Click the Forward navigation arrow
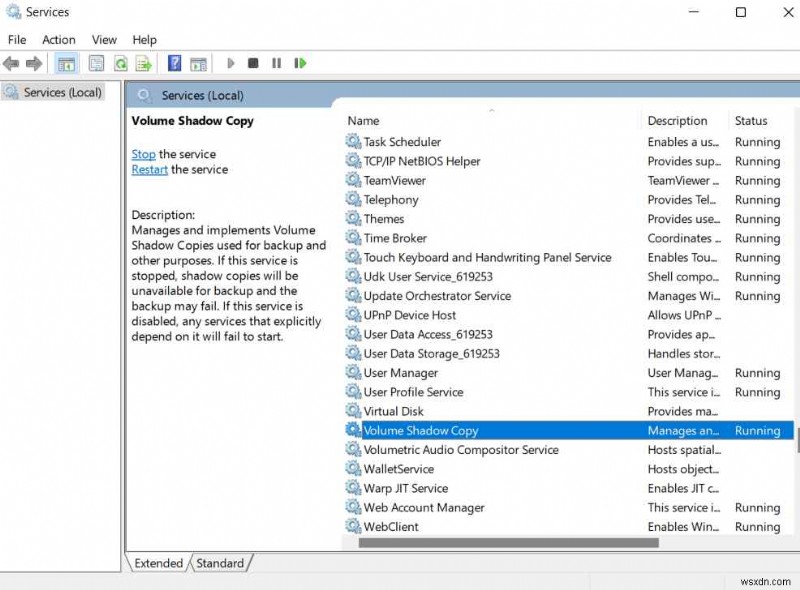 coord(33,63)
